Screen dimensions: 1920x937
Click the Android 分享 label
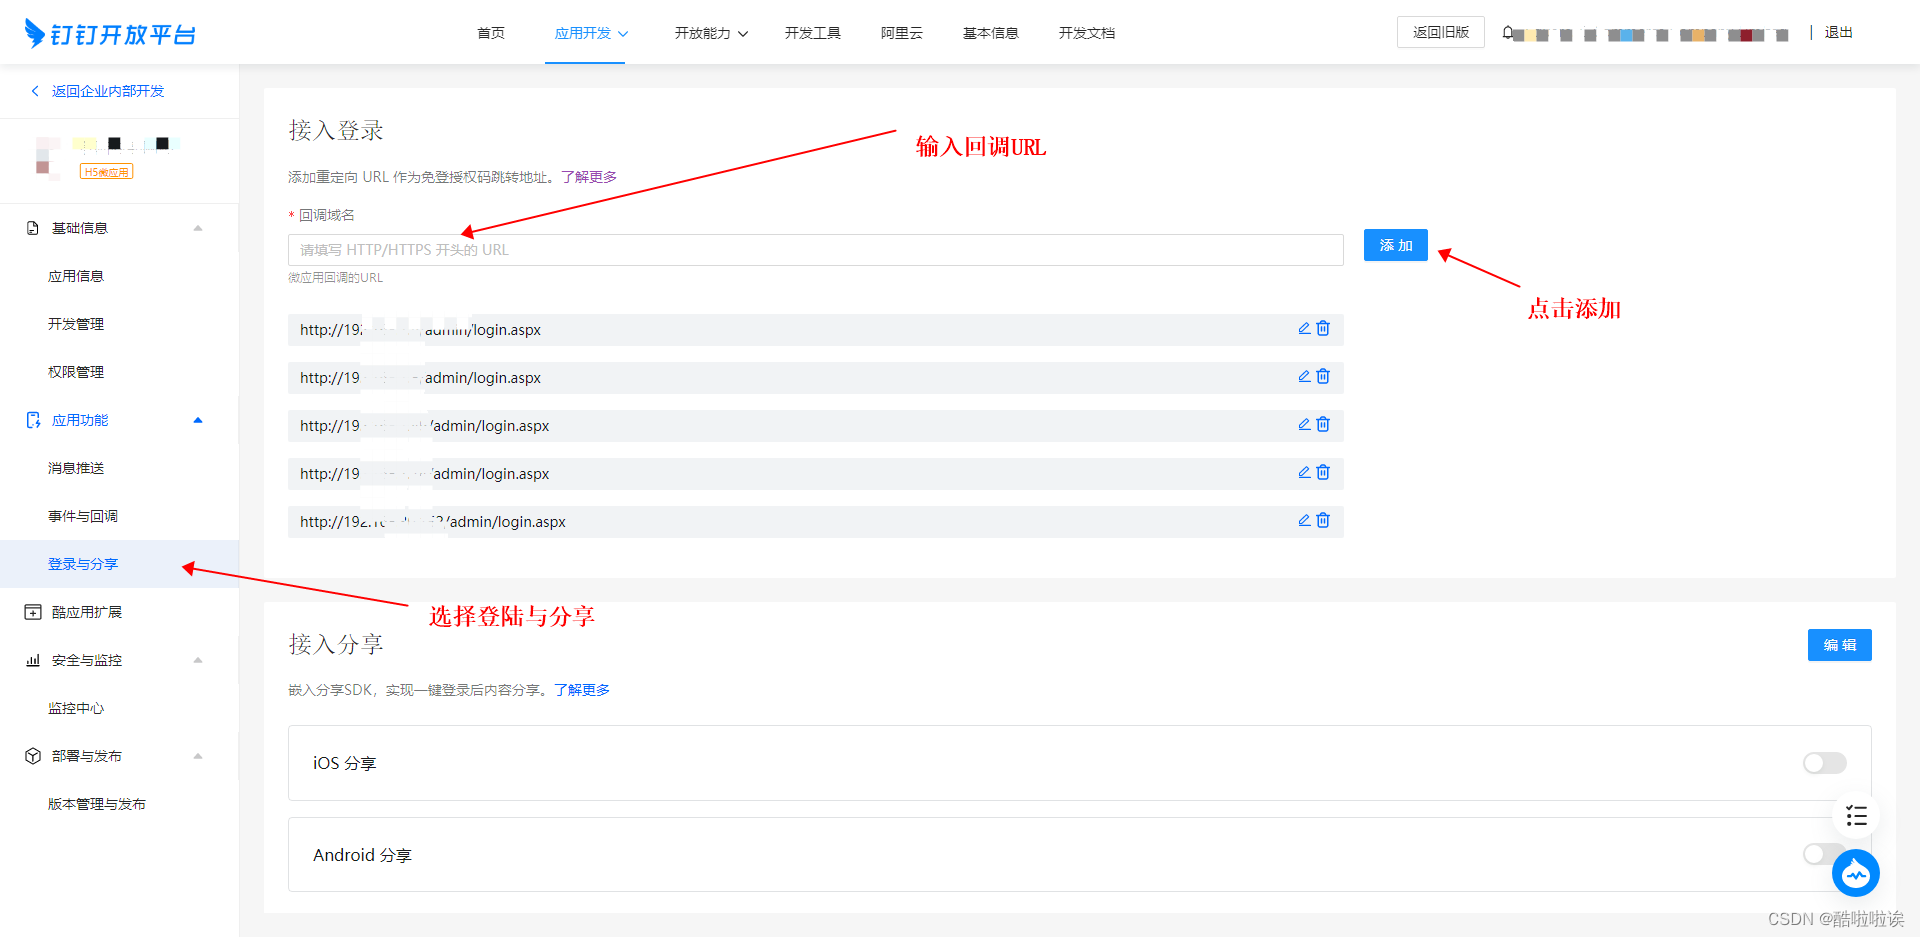[x=362, y=855]
